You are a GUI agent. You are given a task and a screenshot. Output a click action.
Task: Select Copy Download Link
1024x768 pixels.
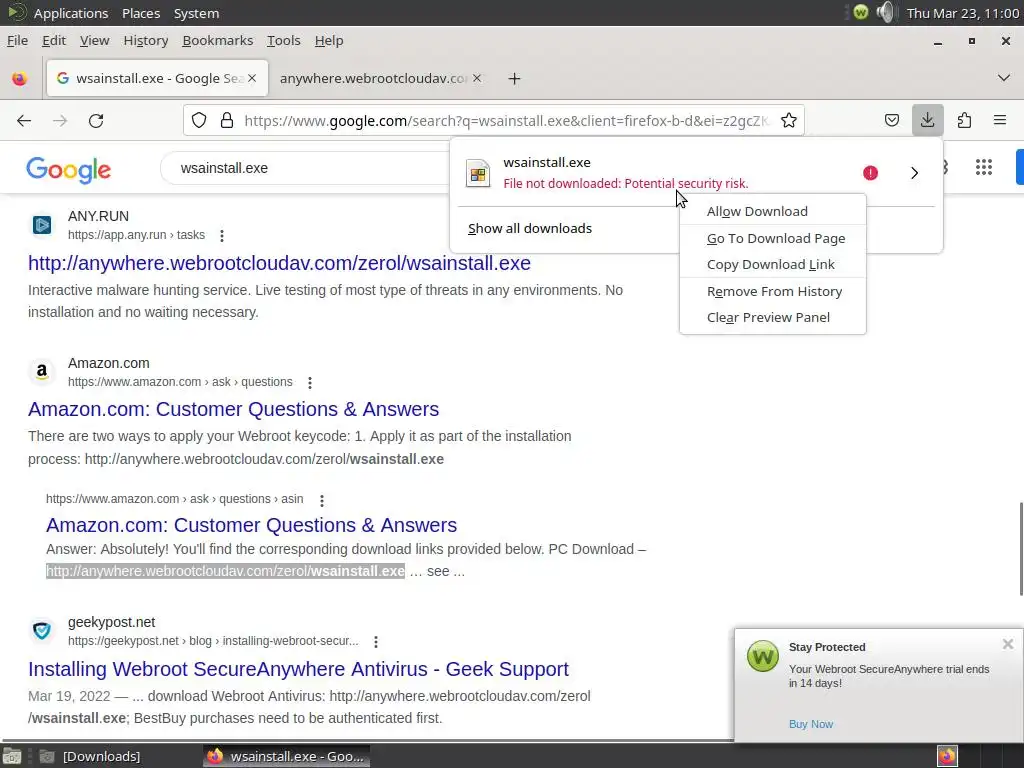(773, 264)
